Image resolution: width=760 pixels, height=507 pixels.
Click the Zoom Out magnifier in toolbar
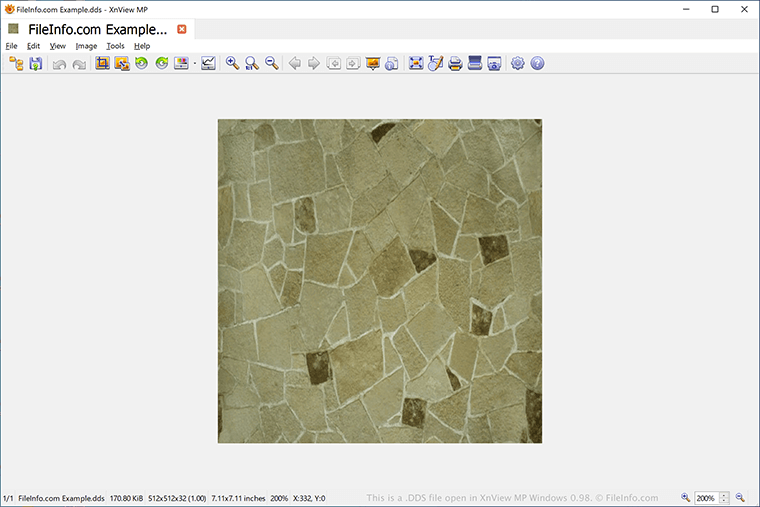point(272,63)
